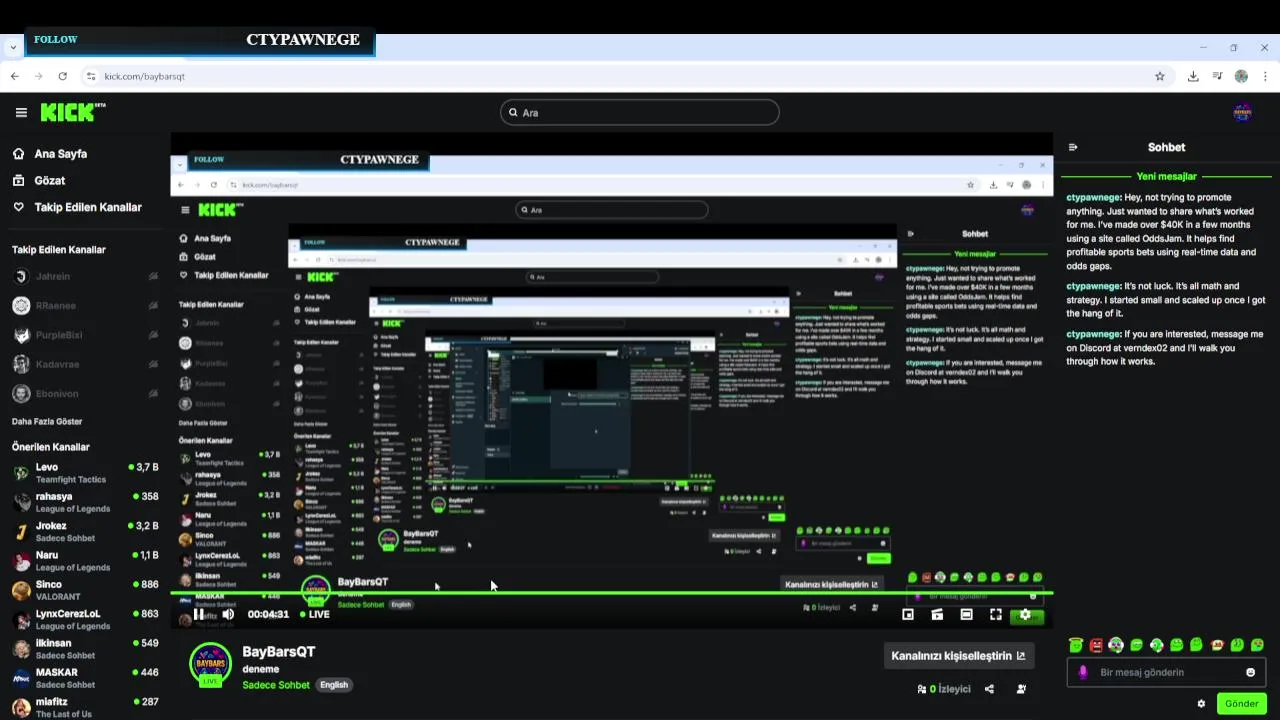Click the user icon right of share
The width and height of the screenshot is (1280, 720).
tap(1021, 689)
